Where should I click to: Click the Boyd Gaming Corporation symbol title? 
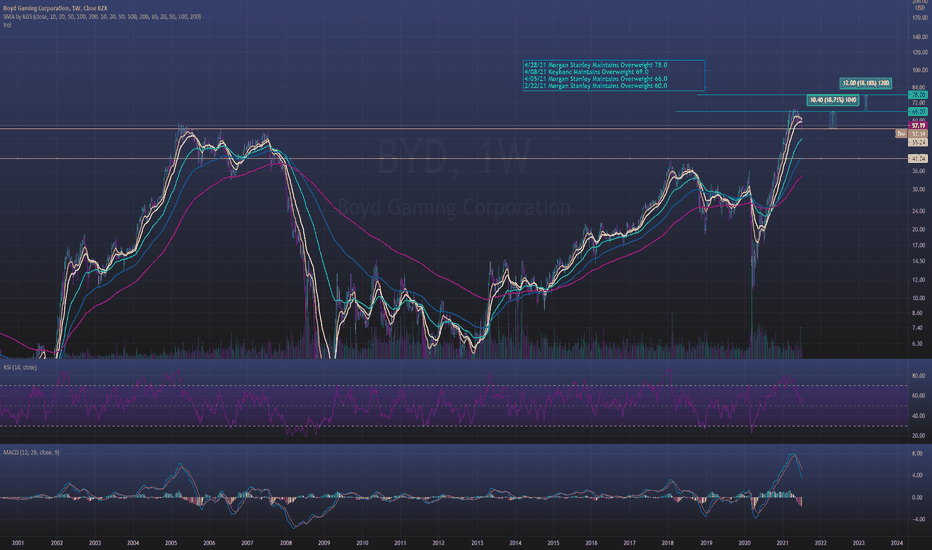[x=55, y=8]
